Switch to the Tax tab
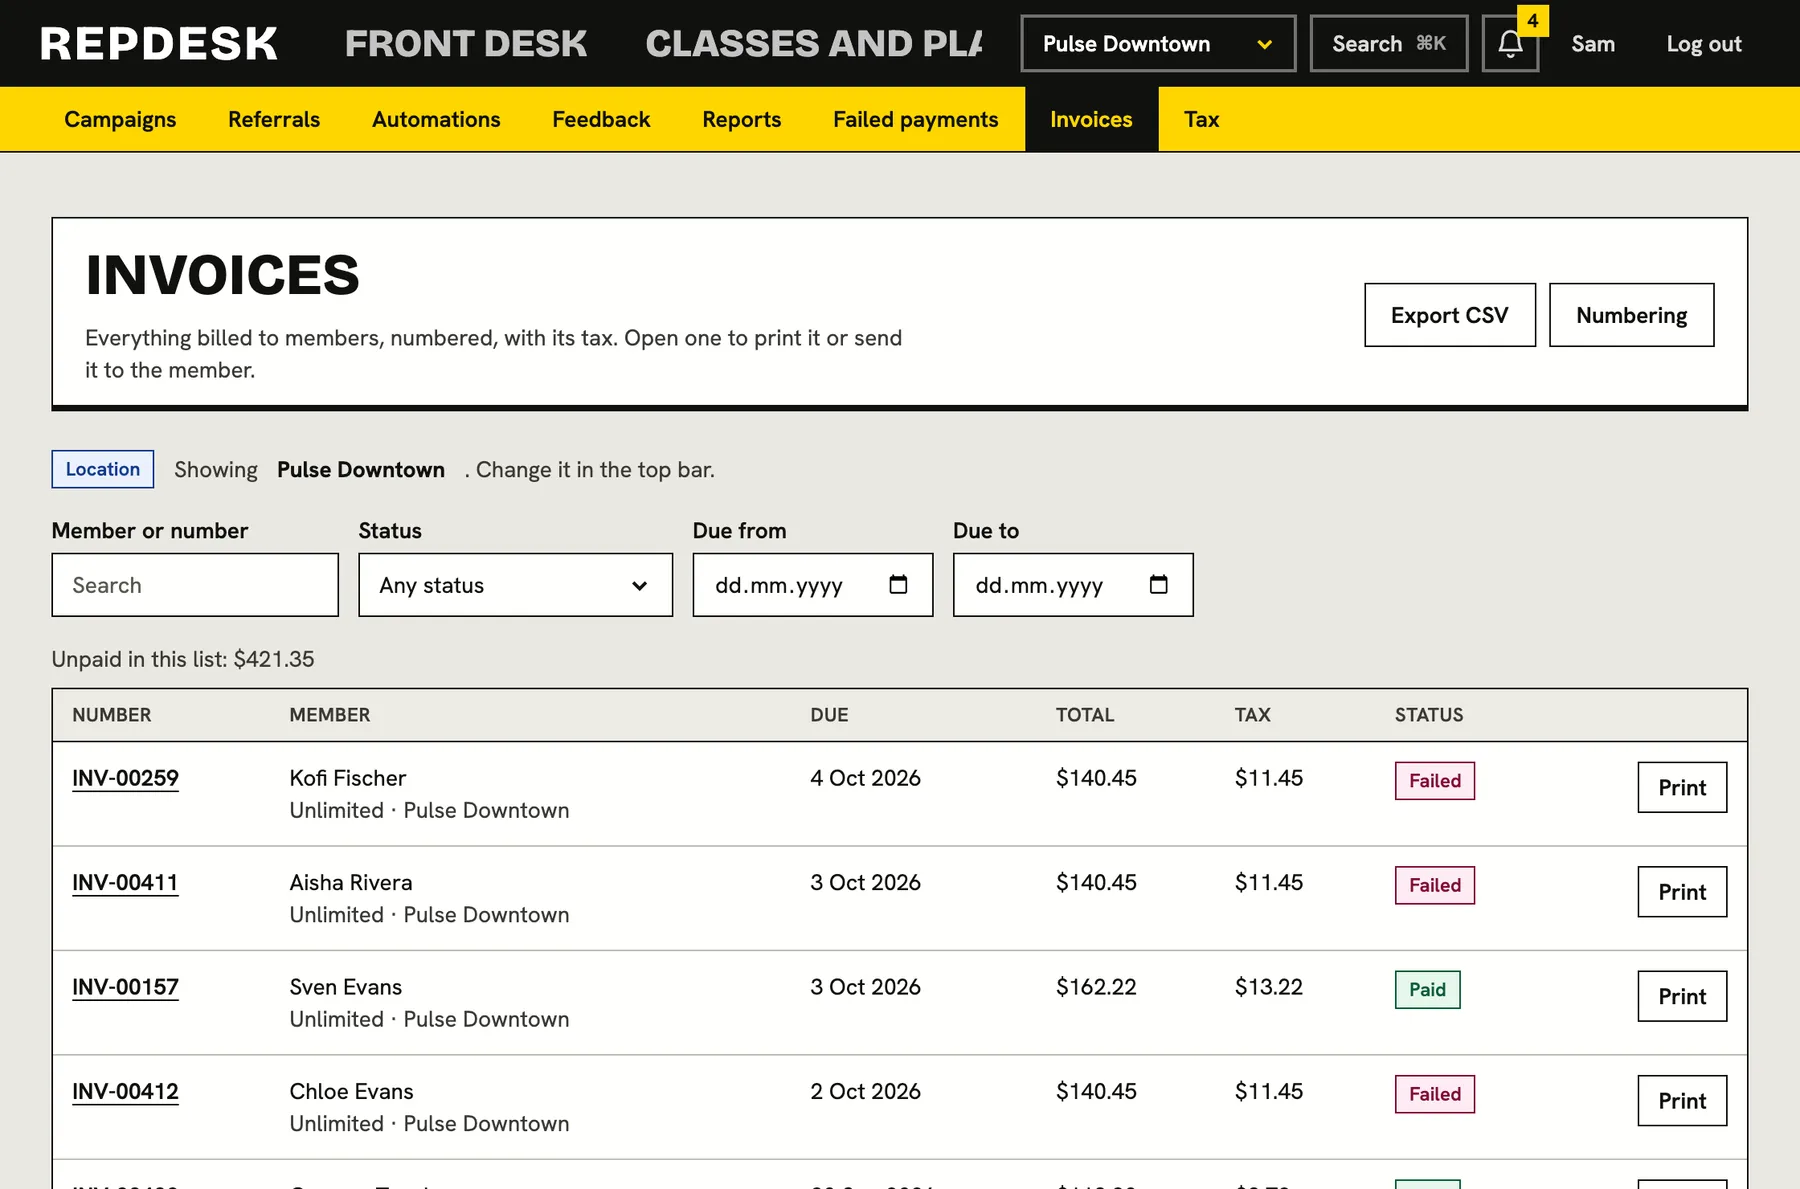 point(1201,119)
